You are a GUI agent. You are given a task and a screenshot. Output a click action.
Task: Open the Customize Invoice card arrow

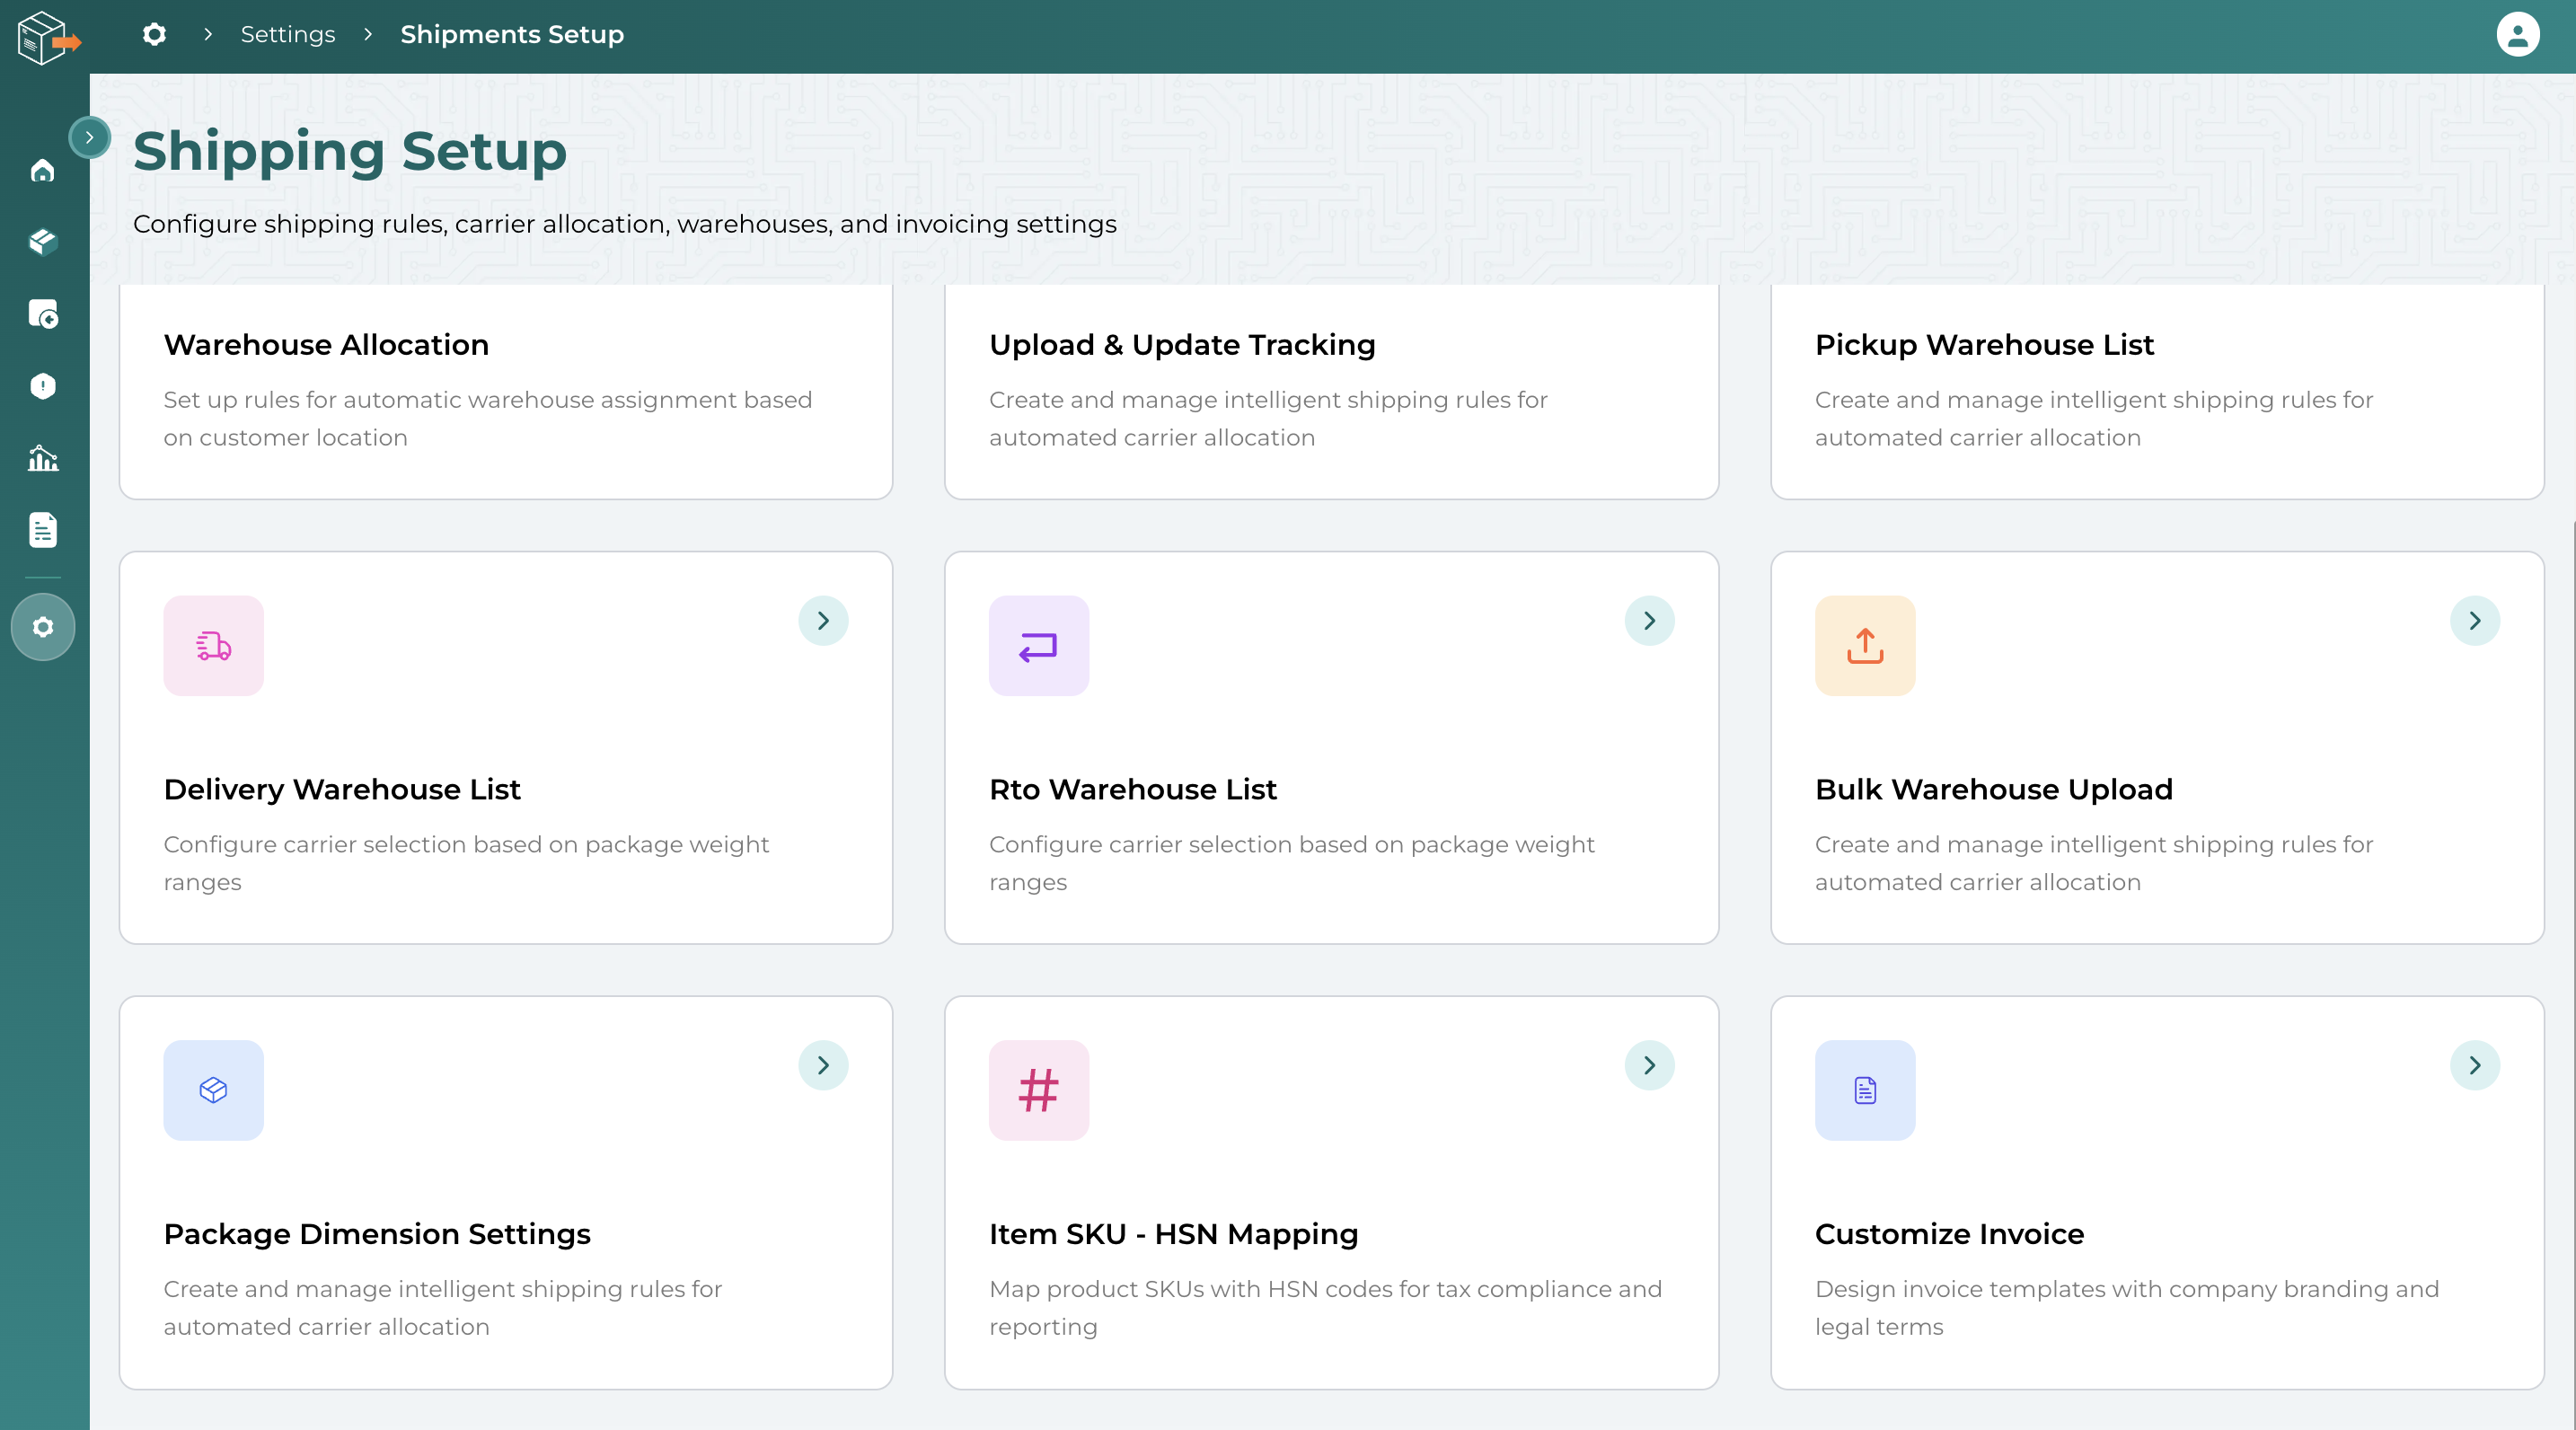tap(2474, 1065)
